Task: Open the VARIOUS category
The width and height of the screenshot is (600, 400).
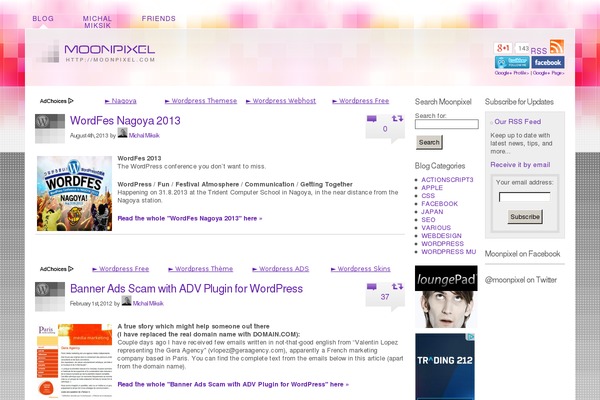Action: coord(436,228)
